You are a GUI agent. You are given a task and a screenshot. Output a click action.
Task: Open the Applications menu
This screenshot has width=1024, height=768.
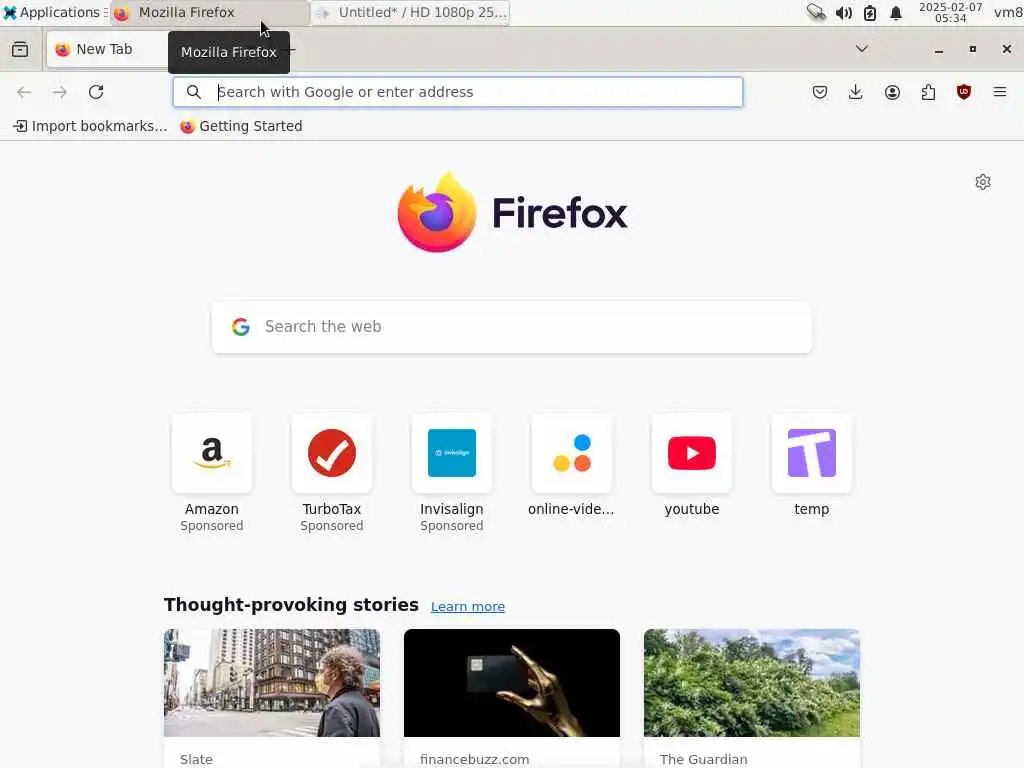coord(54,12)
